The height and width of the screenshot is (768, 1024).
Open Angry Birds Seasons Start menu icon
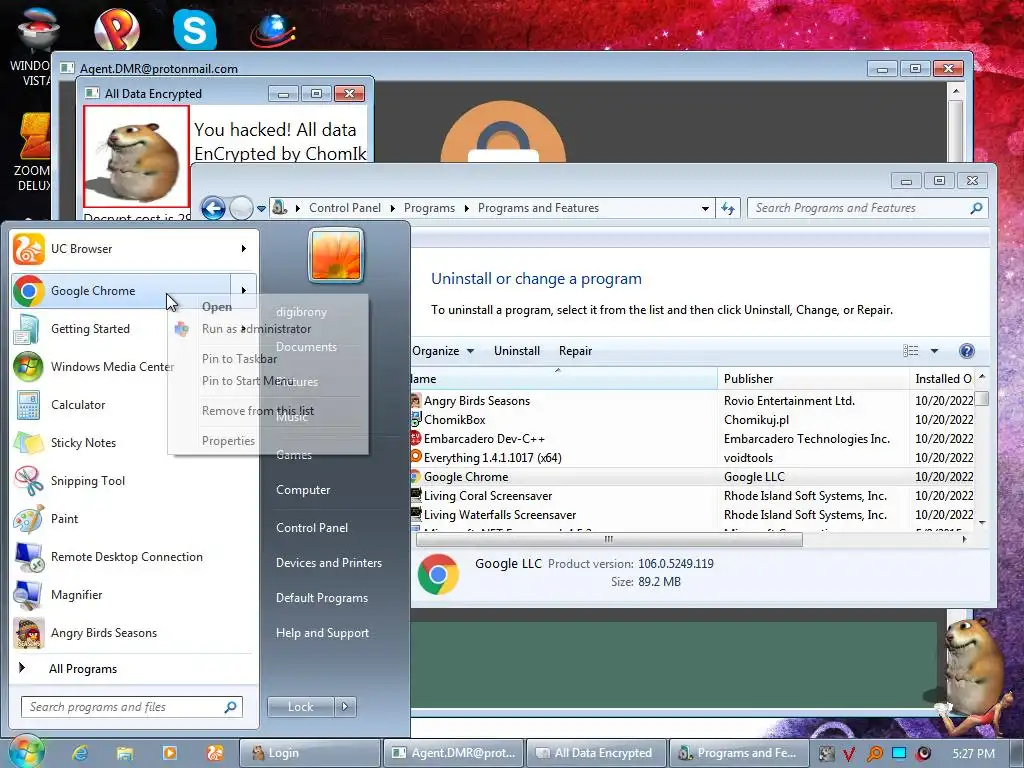29,632
